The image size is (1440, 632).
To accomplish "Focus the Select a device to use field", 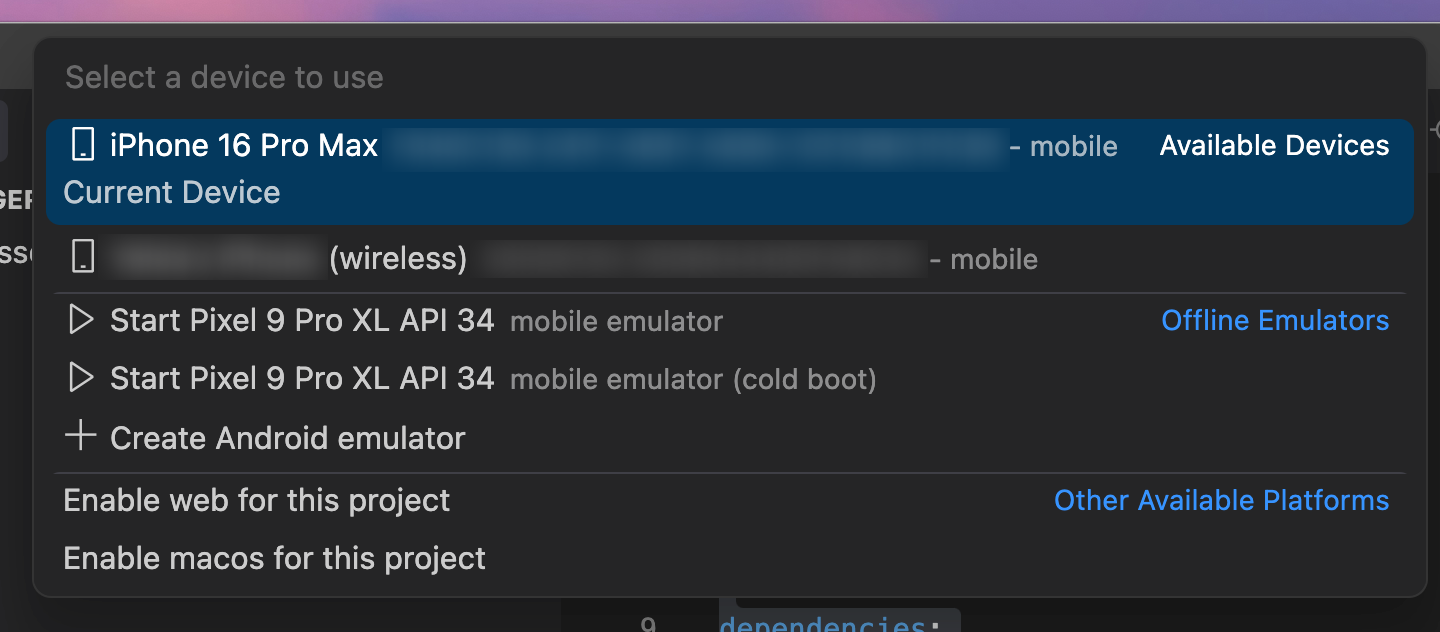I will point(729,78).
